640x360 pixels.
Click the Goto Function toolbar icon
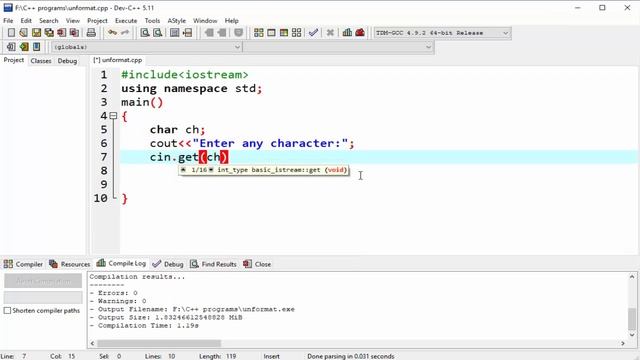(175, 33)
